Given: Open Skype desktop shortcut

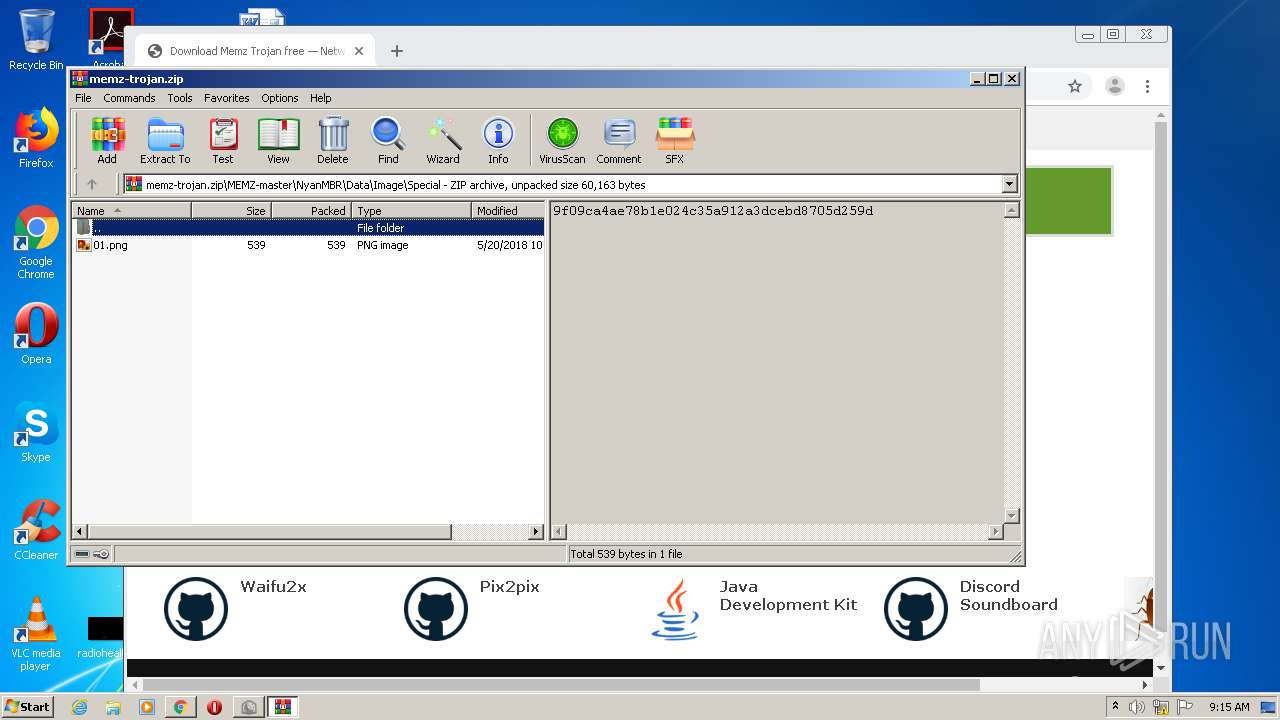Looking at the screenshot, I should pyautogui.click(x=36, y=432).
